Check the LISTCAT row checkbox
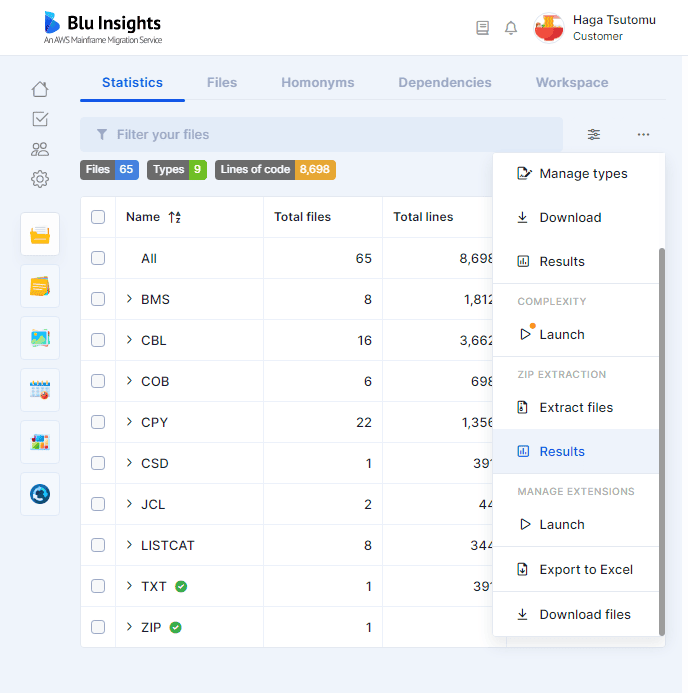The width and height of the screenshot is (688, 693). click(98, 545)
